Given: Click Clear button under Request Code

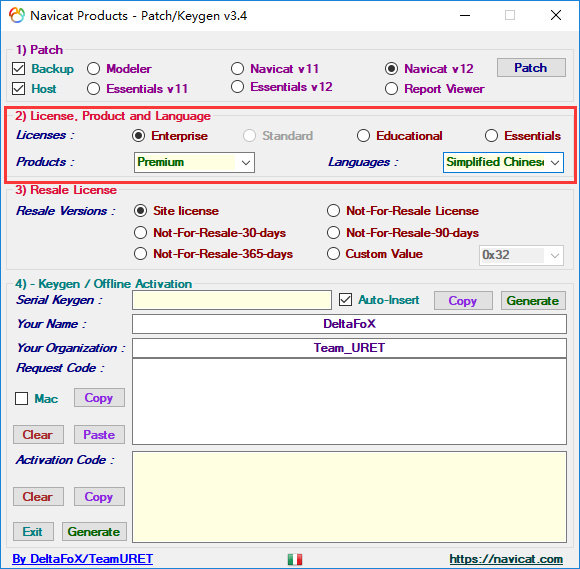Looking at the screenshot, I should tap(38, 435).
